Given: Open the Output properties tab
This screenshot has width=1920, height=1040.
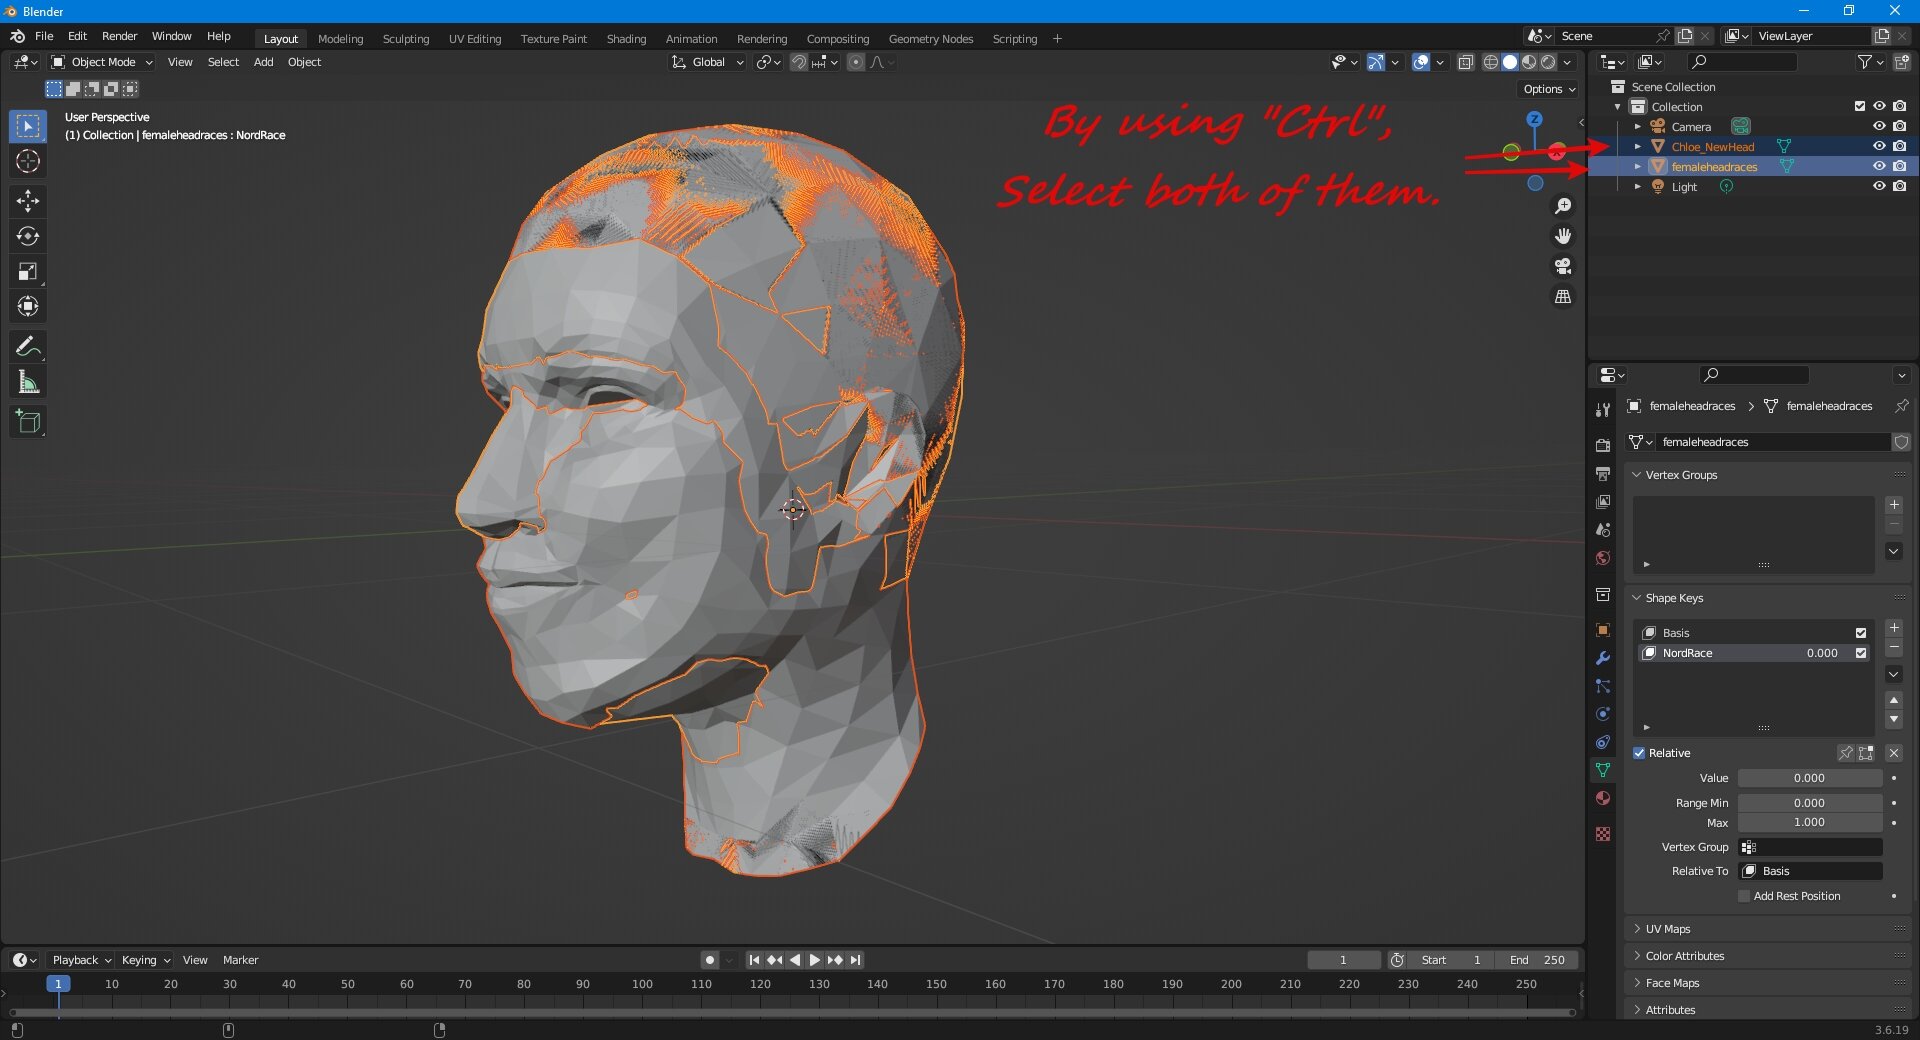Looking at the screenshot, I should pyautogui.click(x=1603, y=473).
